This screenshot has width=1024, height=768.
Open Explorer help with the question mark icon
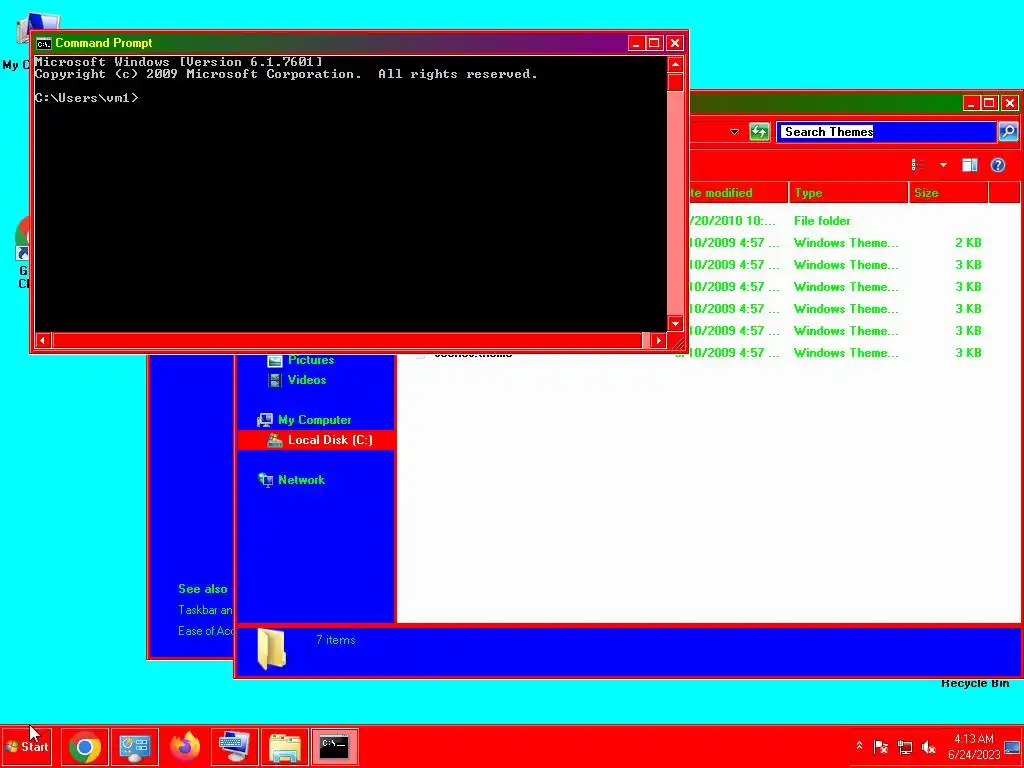998,165
